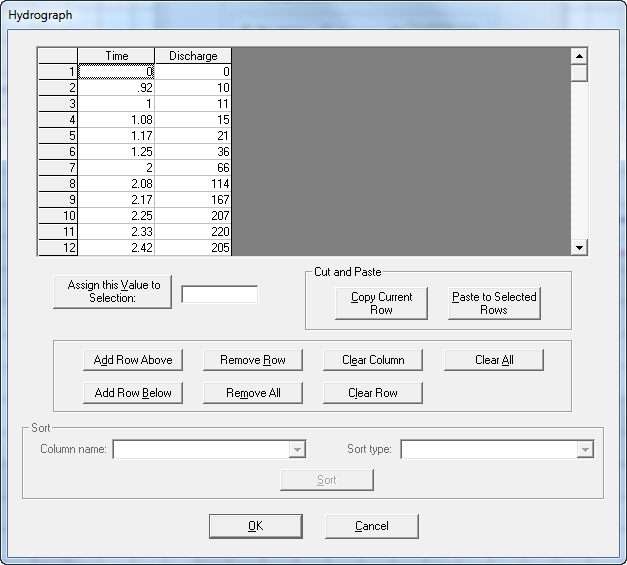Viewport: 627px width, 565px height.
Task: Cancel the Hydrograph dialog
Action: click(x=371, y=526)
